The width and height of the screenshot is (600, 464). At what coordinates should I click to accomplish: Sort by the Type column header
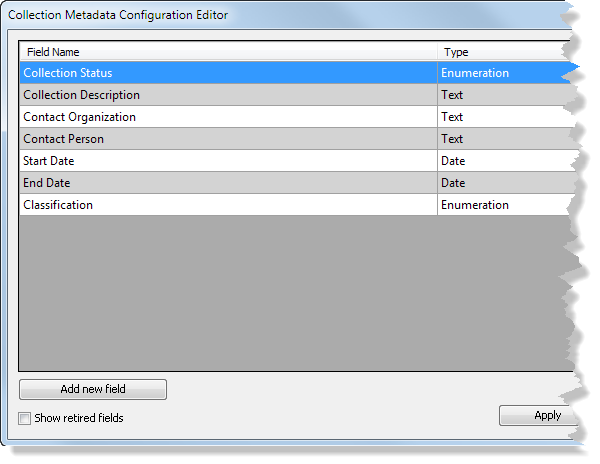[x=505, y=52]
